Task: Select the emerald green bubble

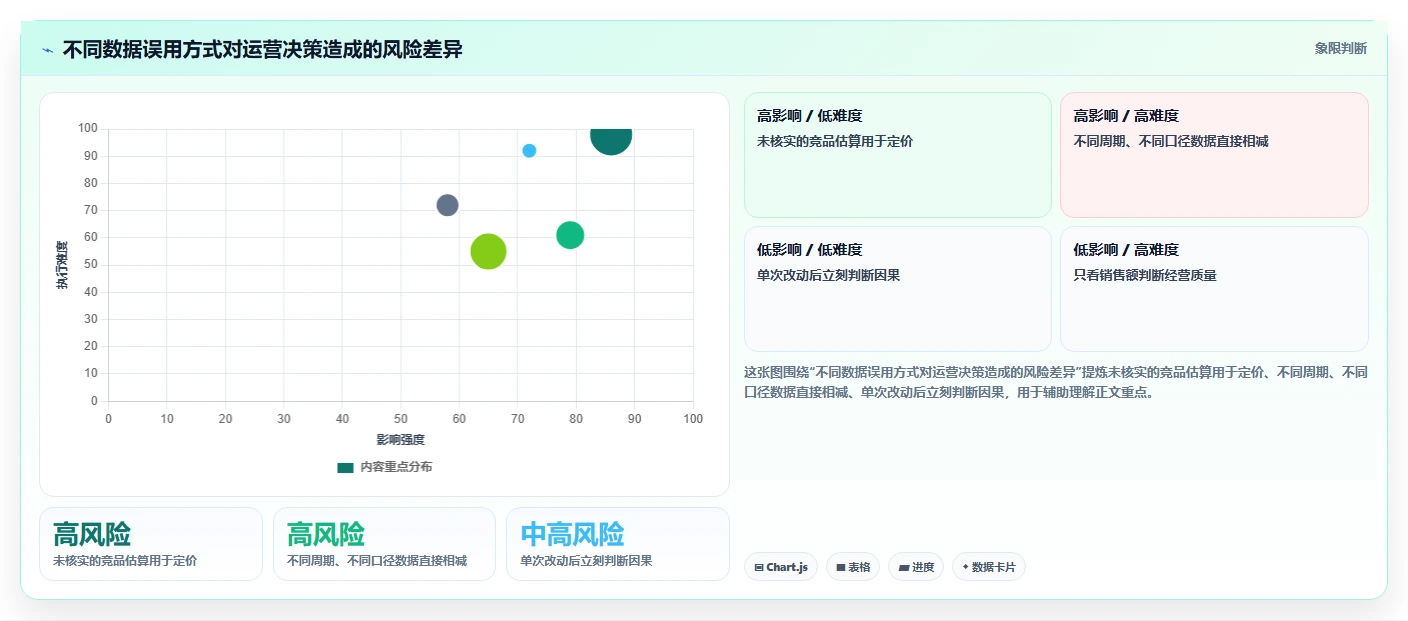Action: coord(570,235)
